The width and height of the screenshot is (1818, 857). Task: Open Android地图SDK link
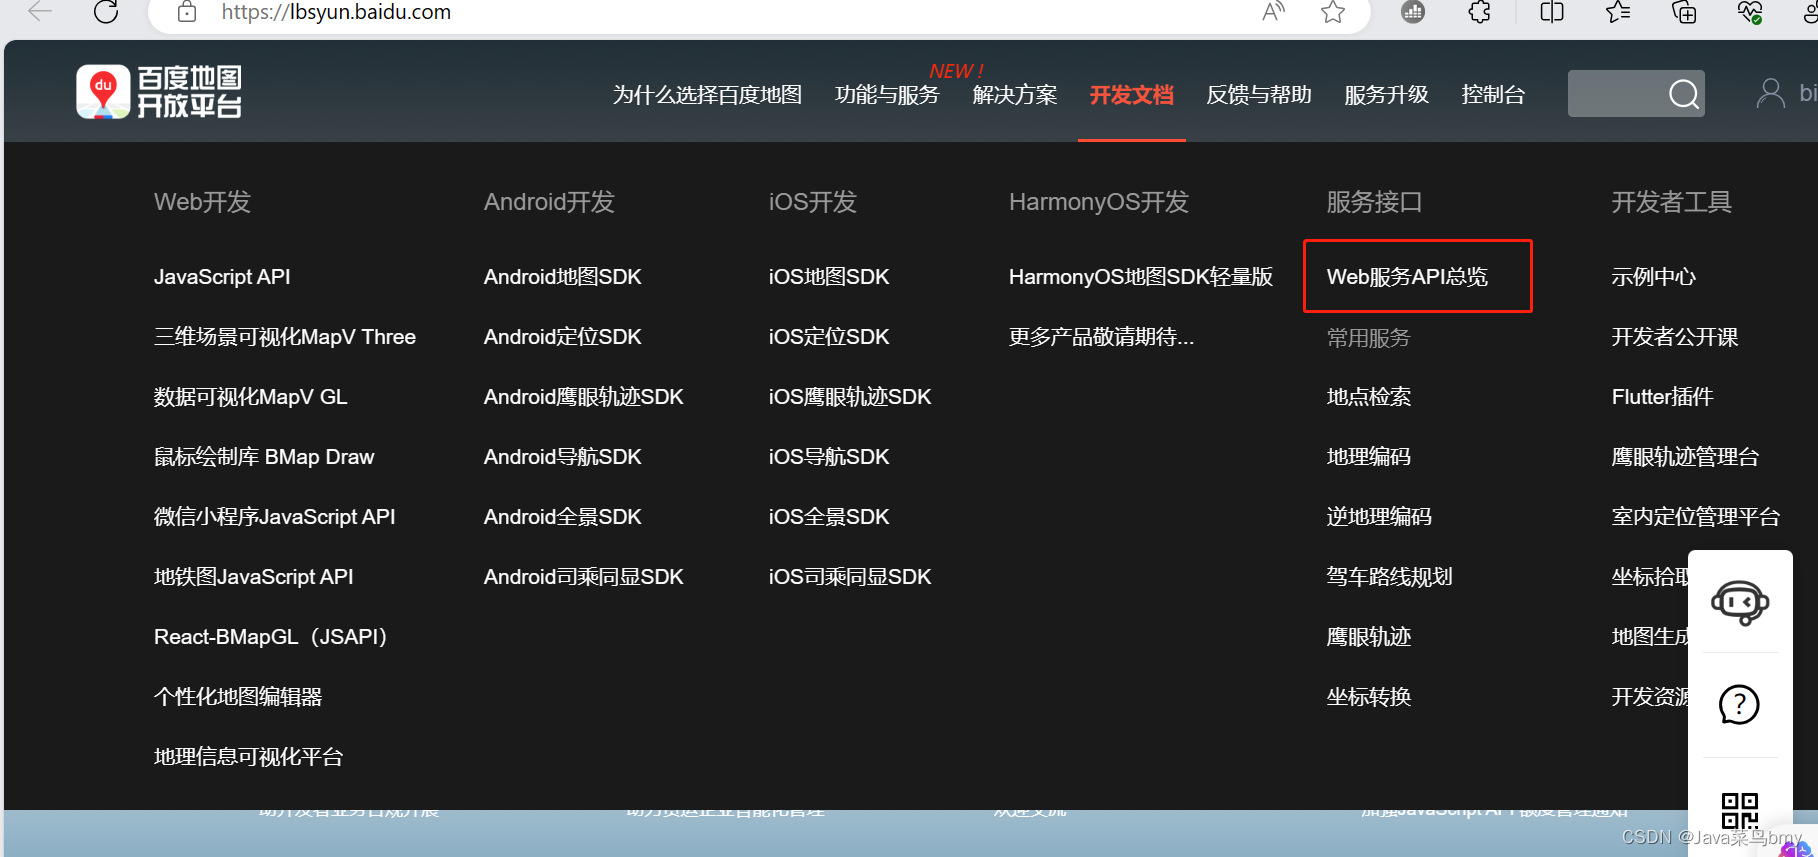(x=563, y=277)
